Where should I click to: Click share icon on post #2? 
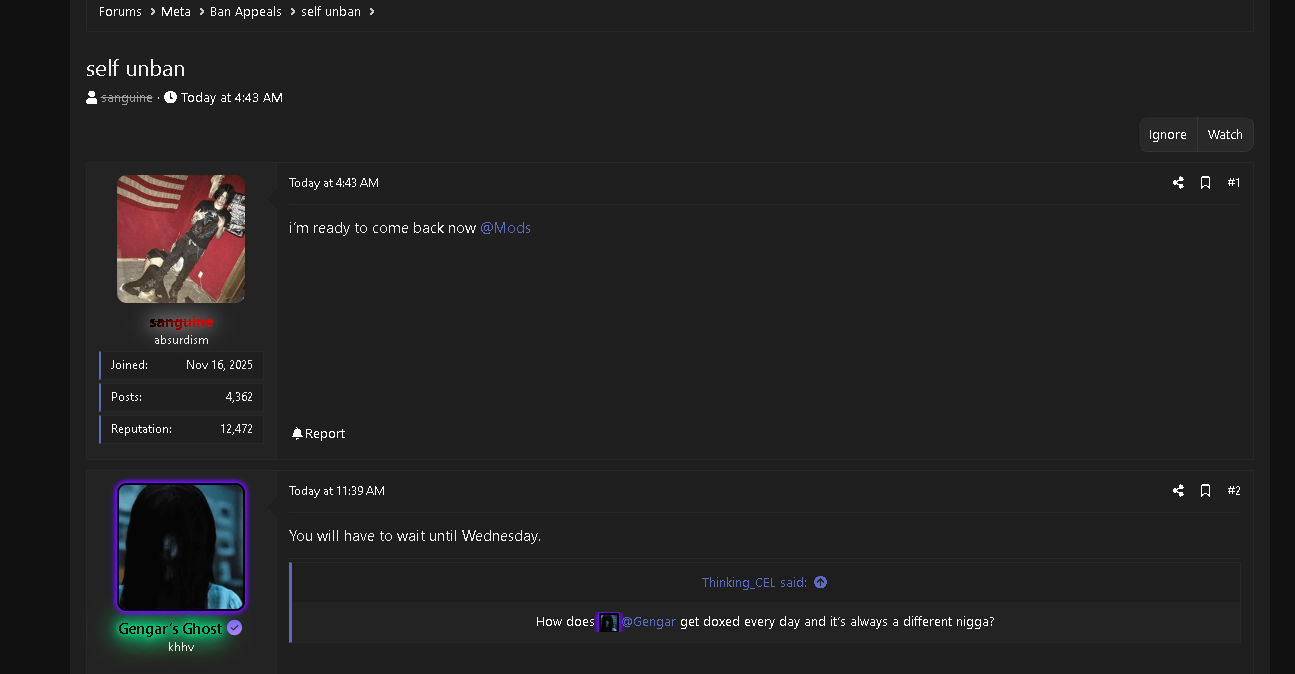(1178, 491)
